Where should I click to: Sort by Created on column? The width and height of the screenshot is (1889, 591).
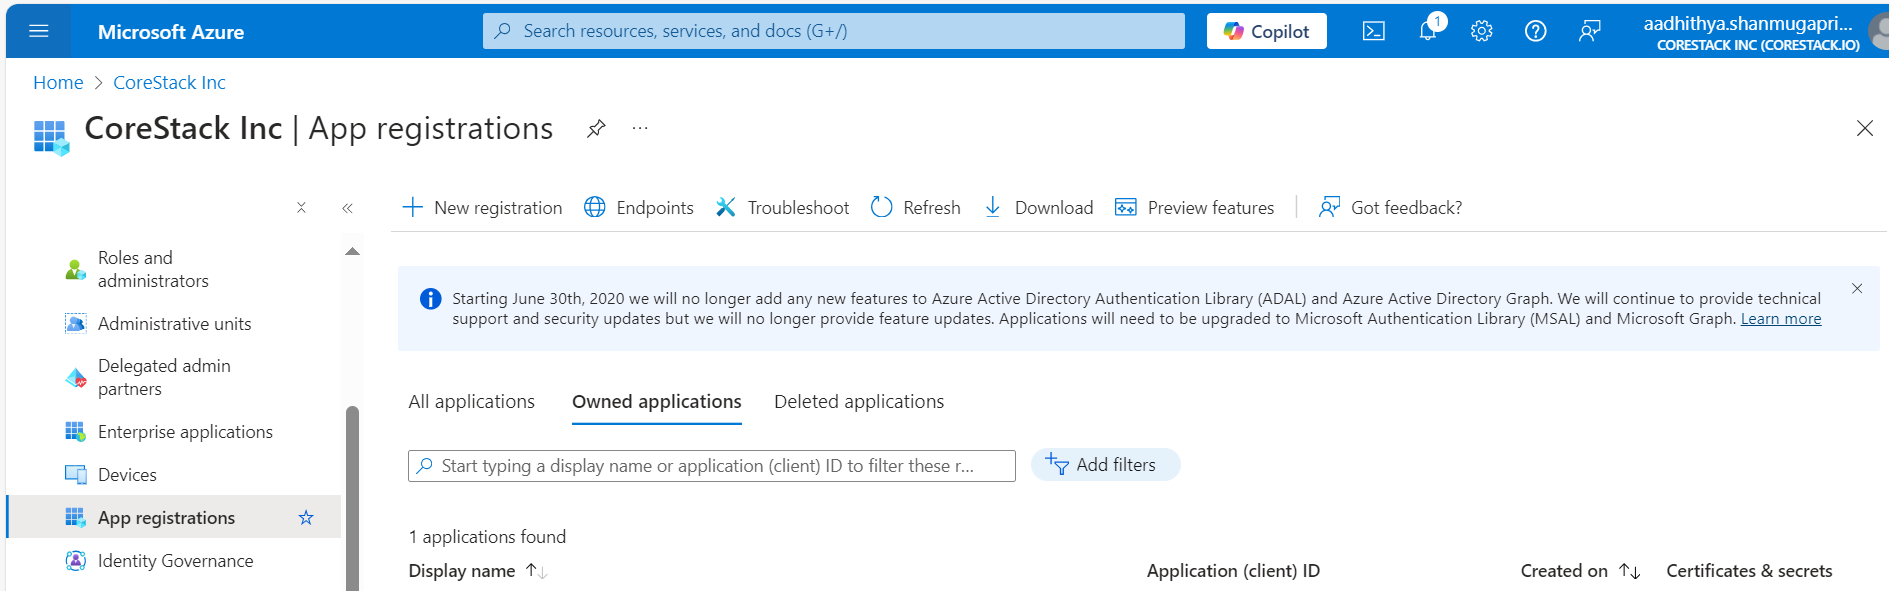[1580, 571]
